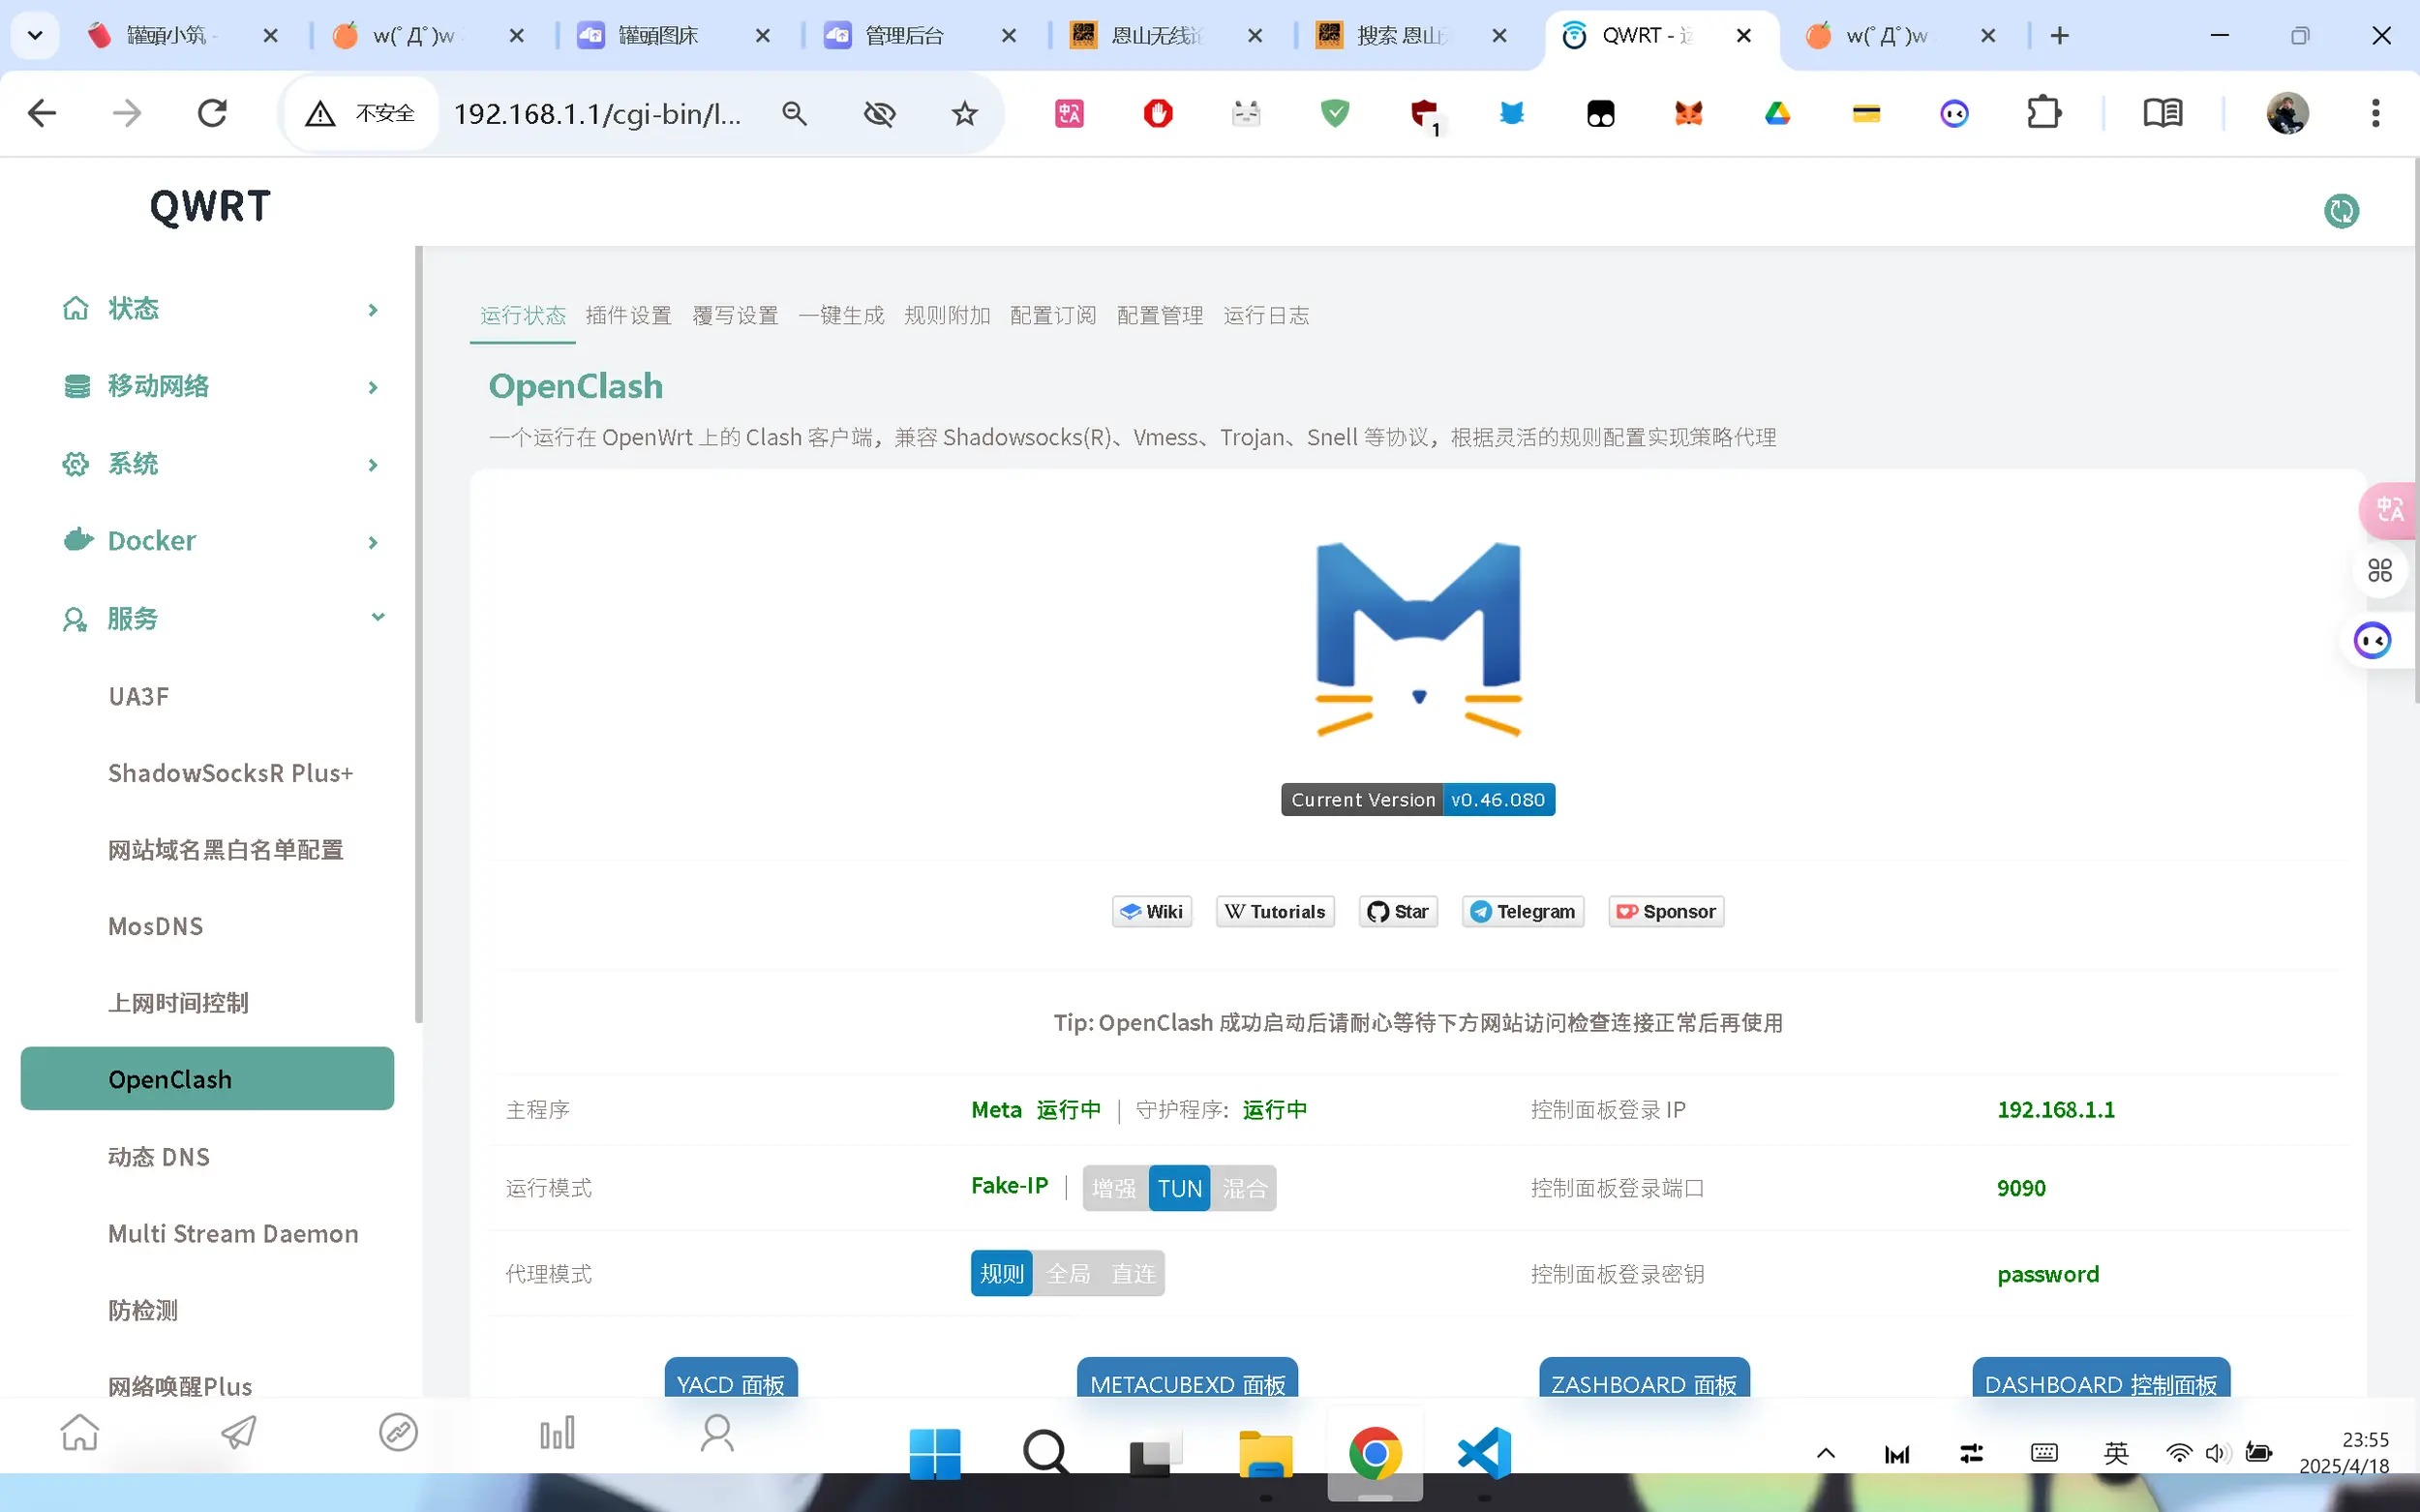Expand the 移动网络 sidebar menu
The image size is (2420, 1512).
207,386
